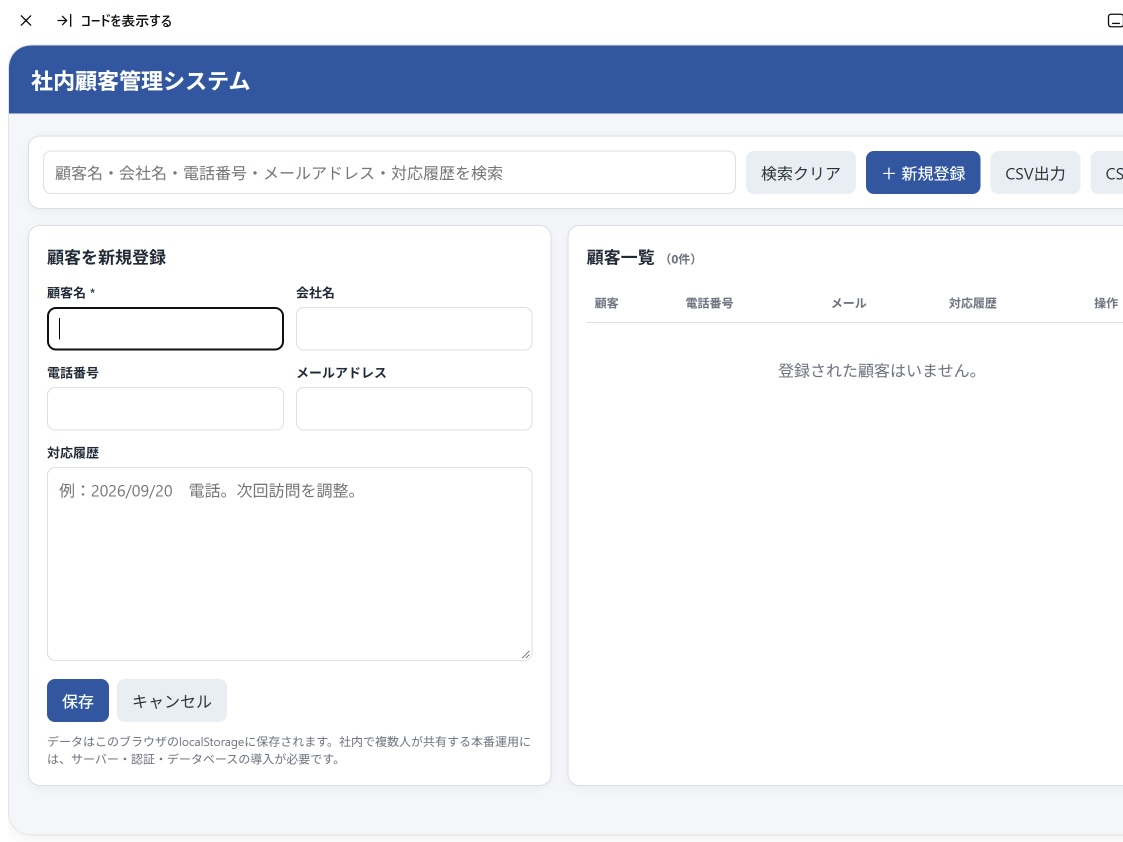Click the 顧客を新規登録 heading
The width and height of the screenshot is (1123, 842).
coord(107,258)
